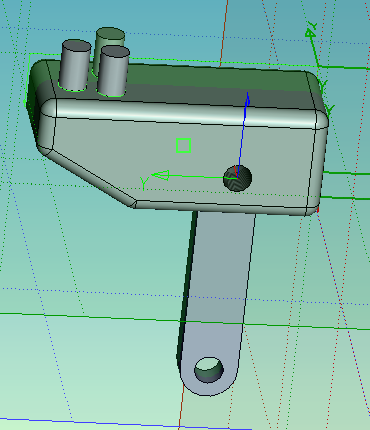
Task: Click the Y axis arrowhead at top right
Action: (310, 33)
